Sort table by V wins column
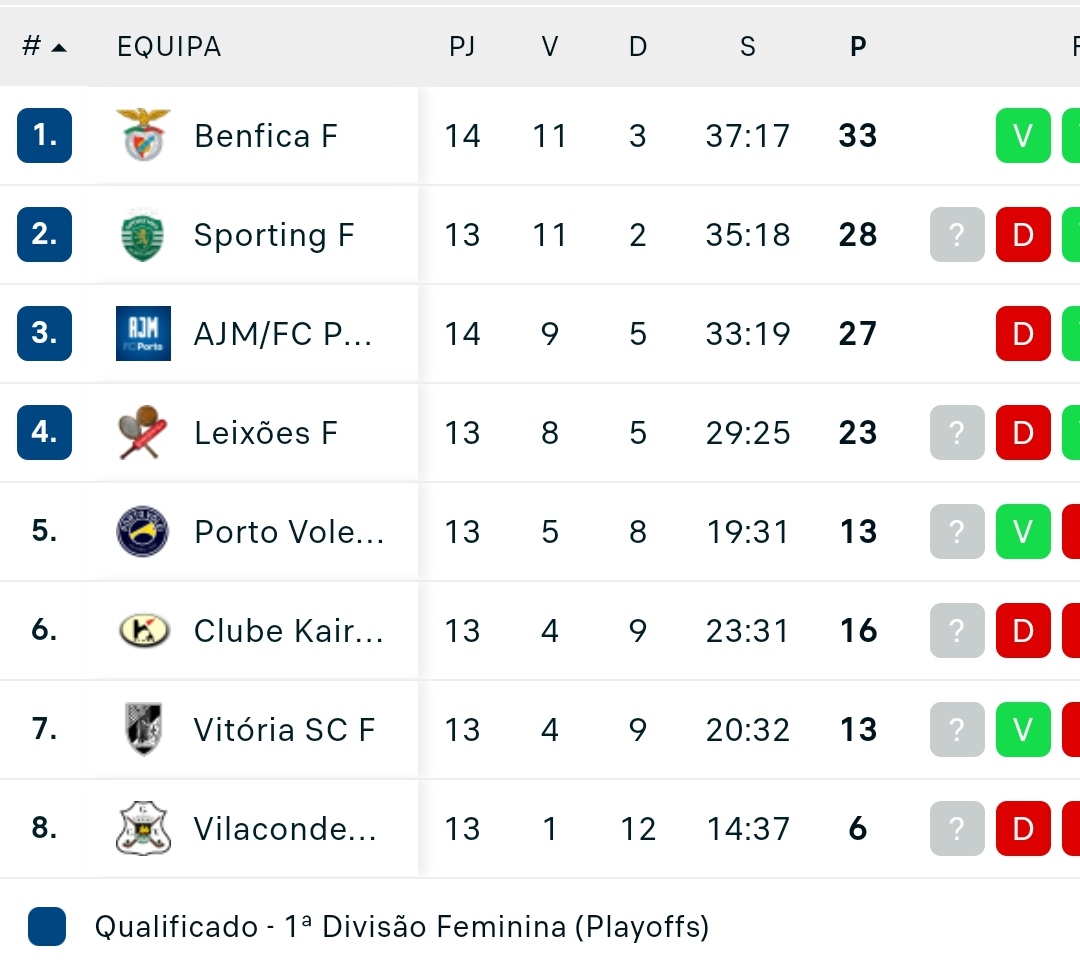Image resolution: width=1080 pixels, height=972 pixels. tap(550, 47)
